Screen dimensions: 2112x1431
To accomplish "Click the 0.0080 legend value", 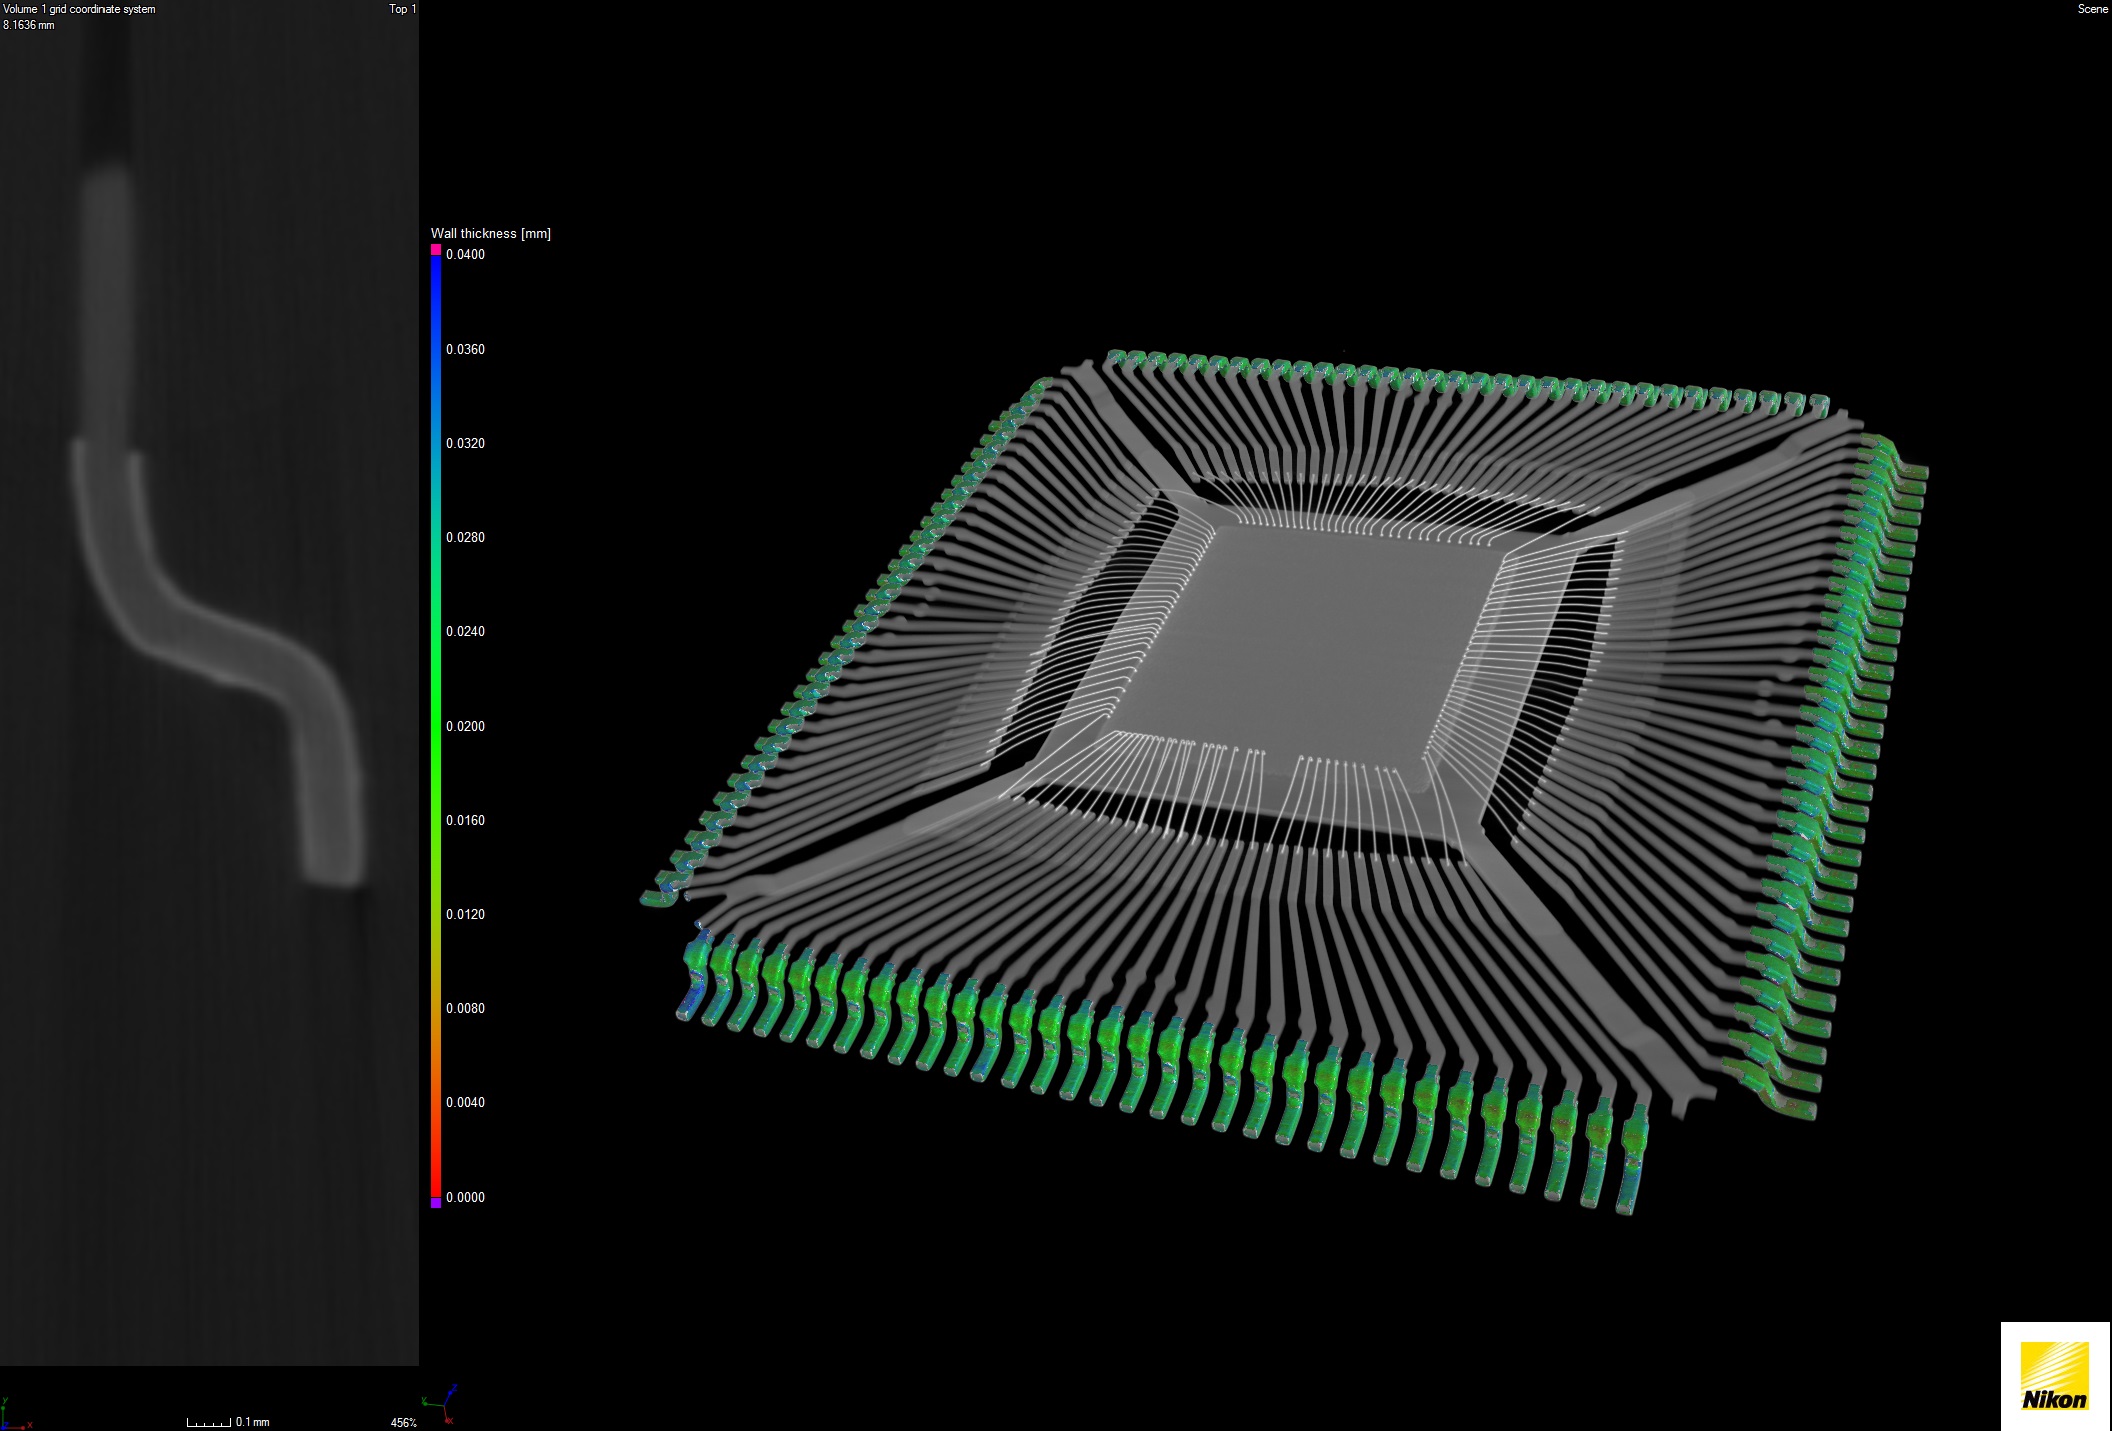I will tap(465, 1008).
